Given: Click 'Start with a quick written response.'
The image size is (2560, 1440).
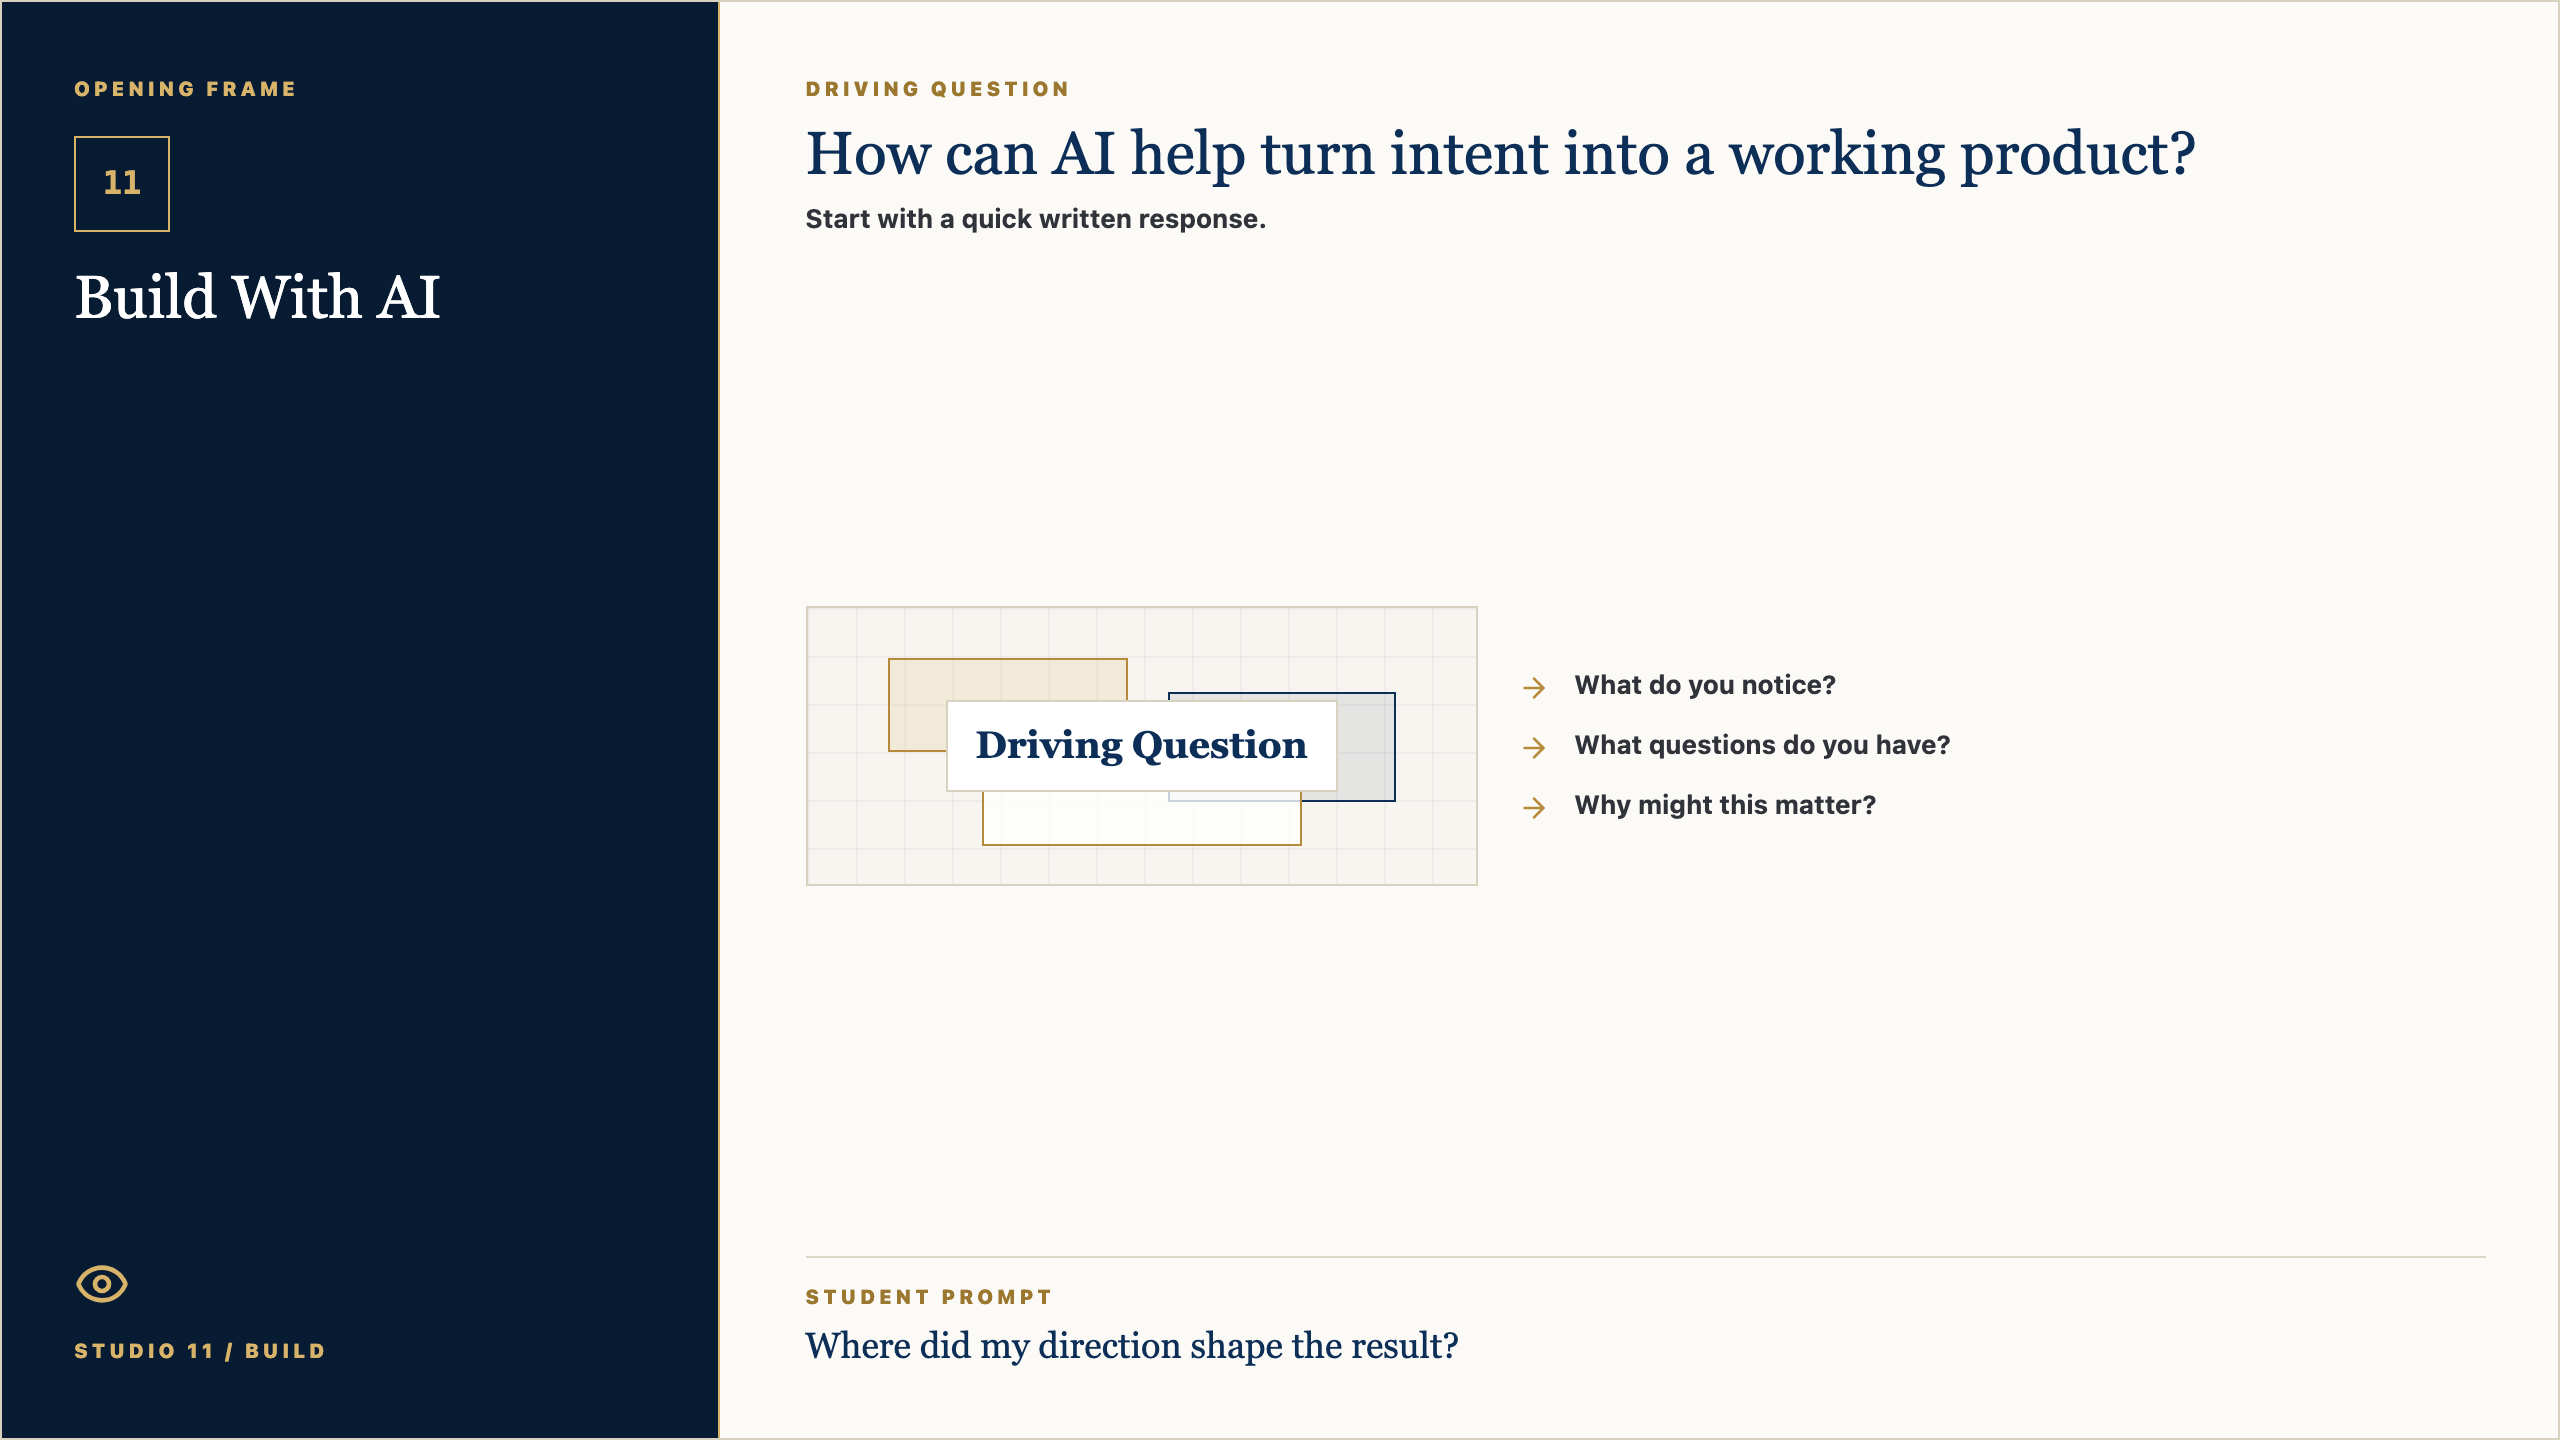Looking at the screenshot, I should tap(1035, 219).
